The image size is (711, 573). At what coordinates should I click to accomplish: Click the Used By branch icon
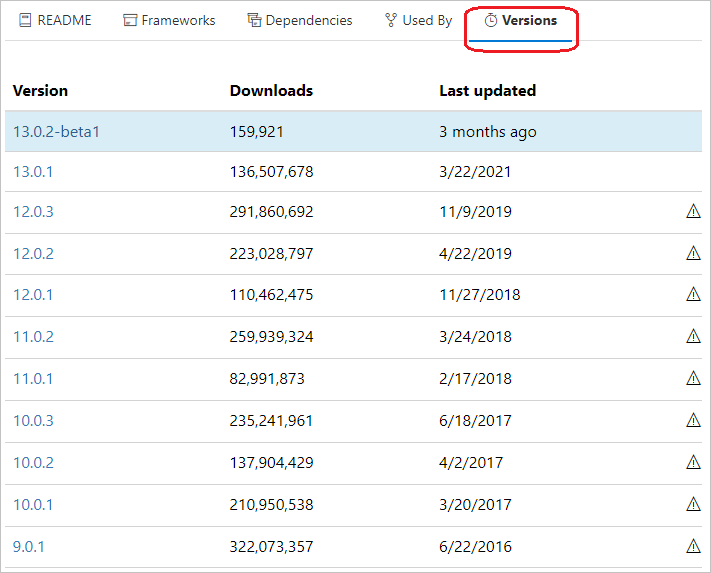tap(390, 20)
